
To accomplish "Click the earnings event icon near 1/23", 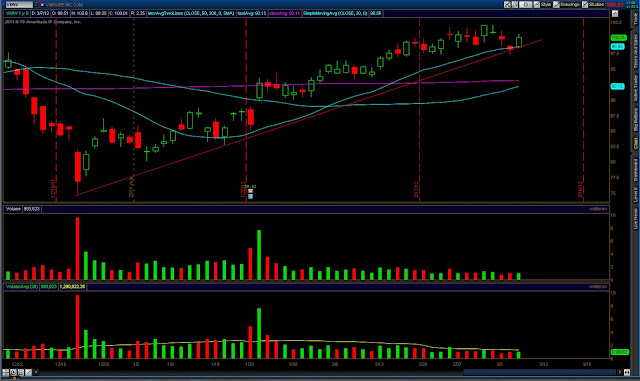I will click(x=250, y=192).
